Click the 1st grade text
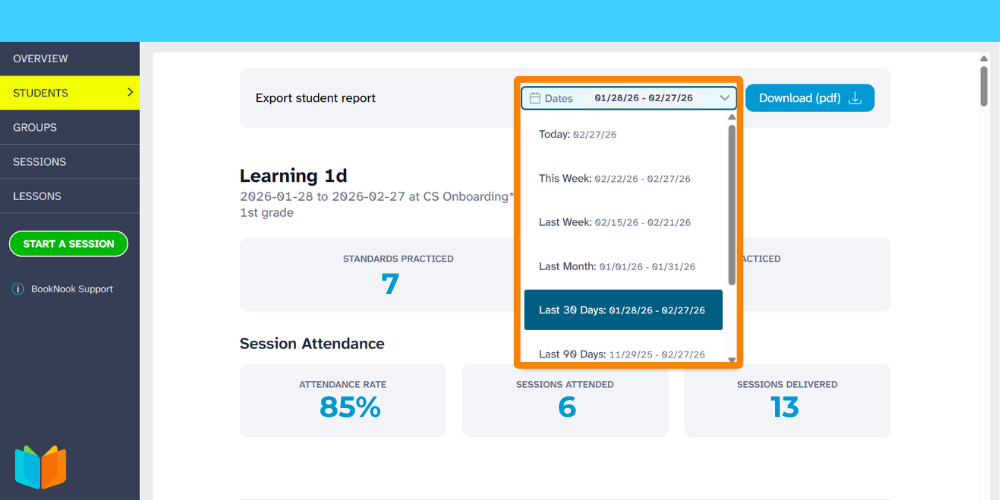This screenshot has height=500, width=1000. click(267, 213)
